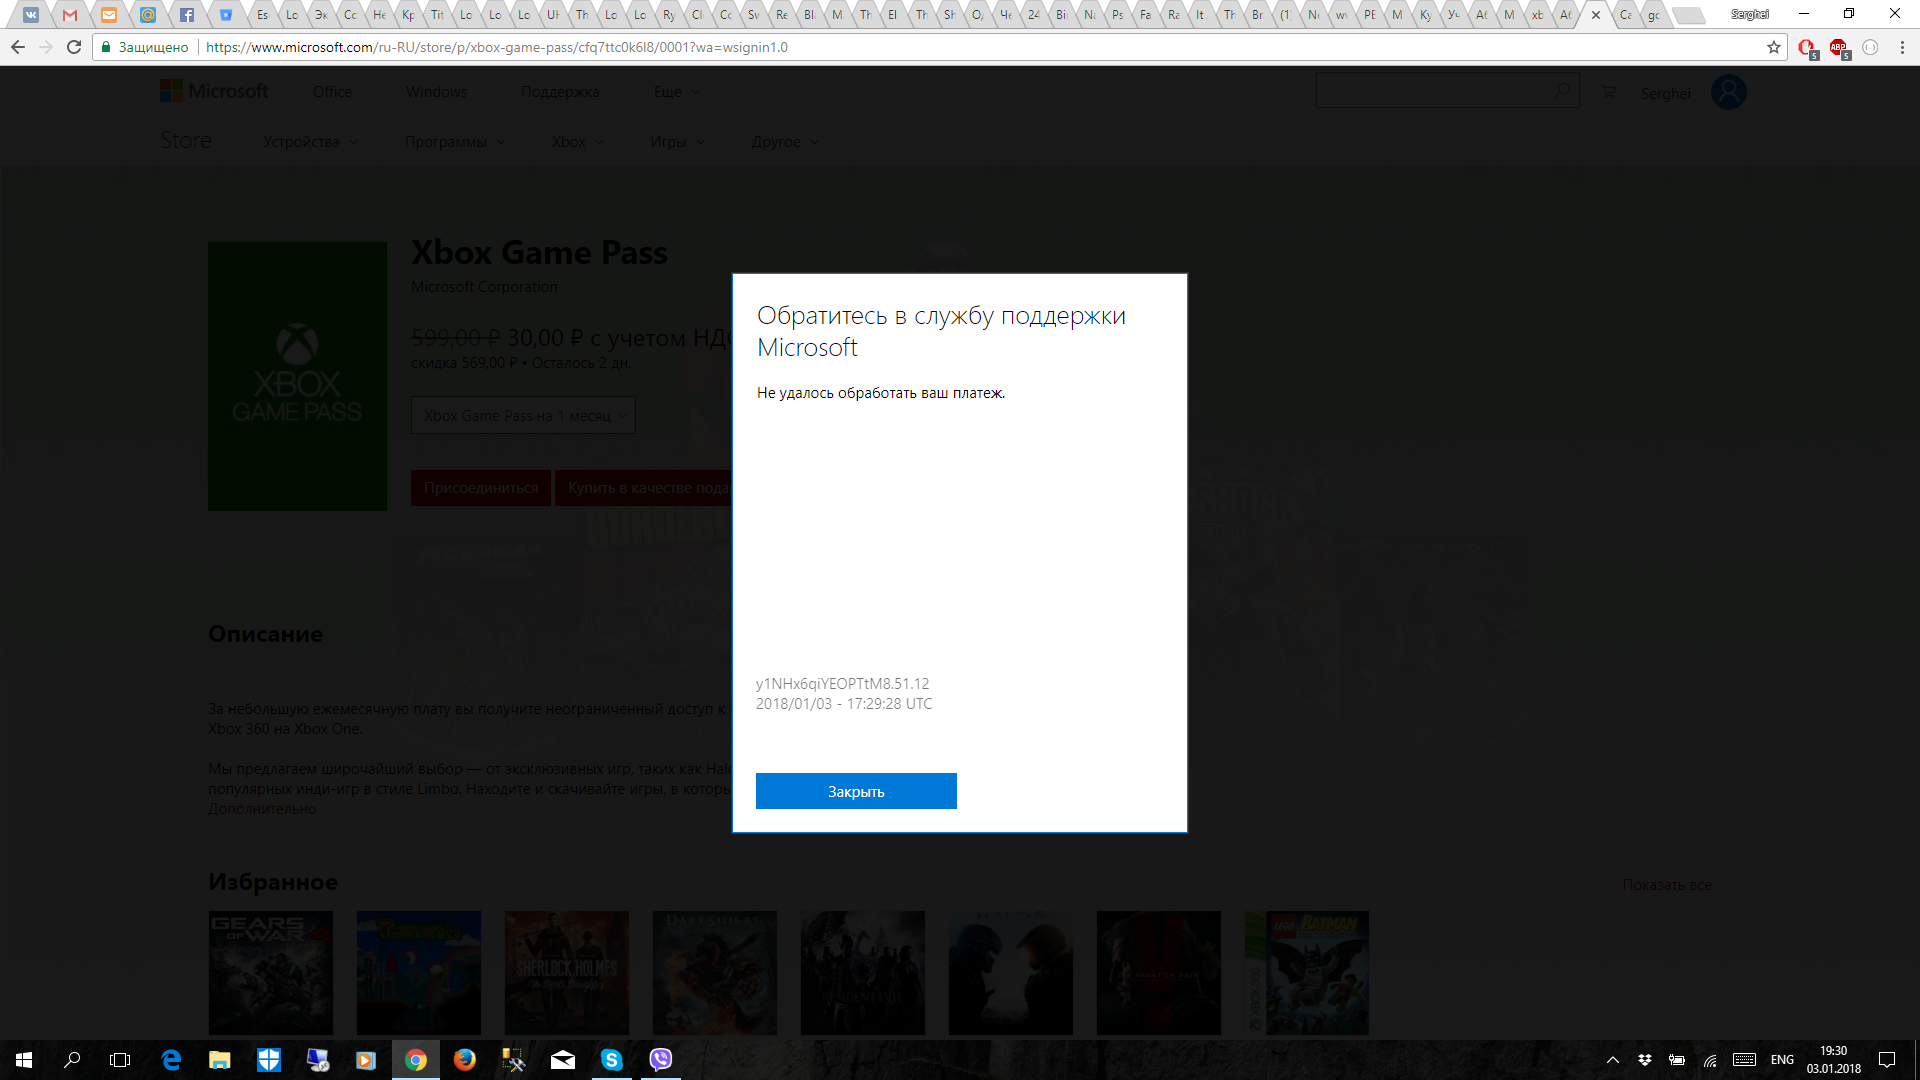Open the Дополнительно link in the description
The height and width of the screenshot is (1080, 1920).
point(260,808)
